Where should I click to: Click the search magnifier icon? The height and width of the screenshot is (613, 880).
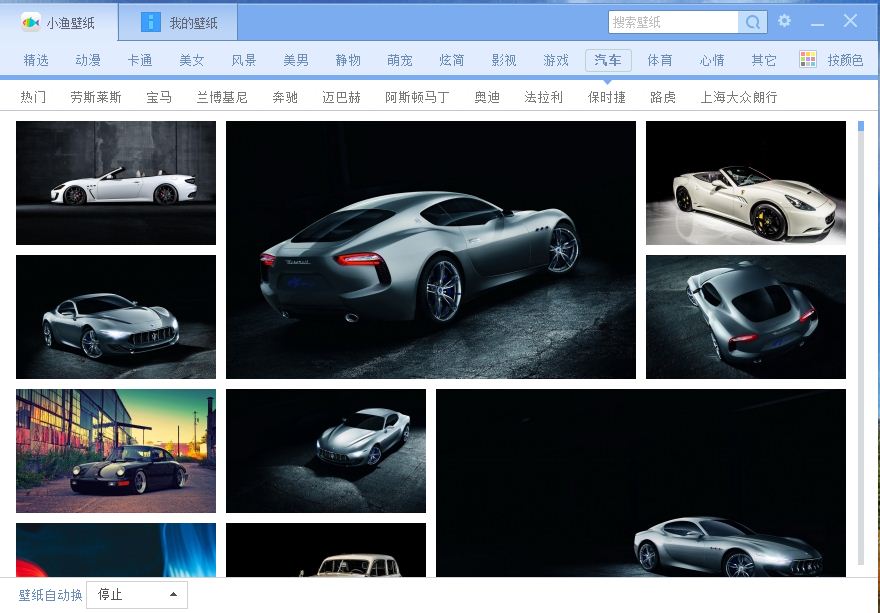tap(752, 22)
